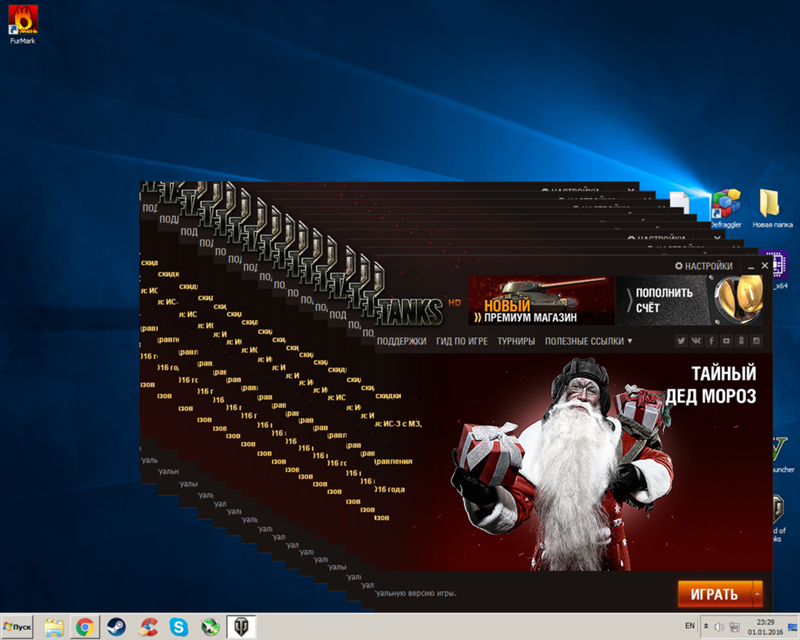This screenshot has width=800, height=640.
Task: Open the ГИД ПО ИГРЕ menu item
Action: 462,341
